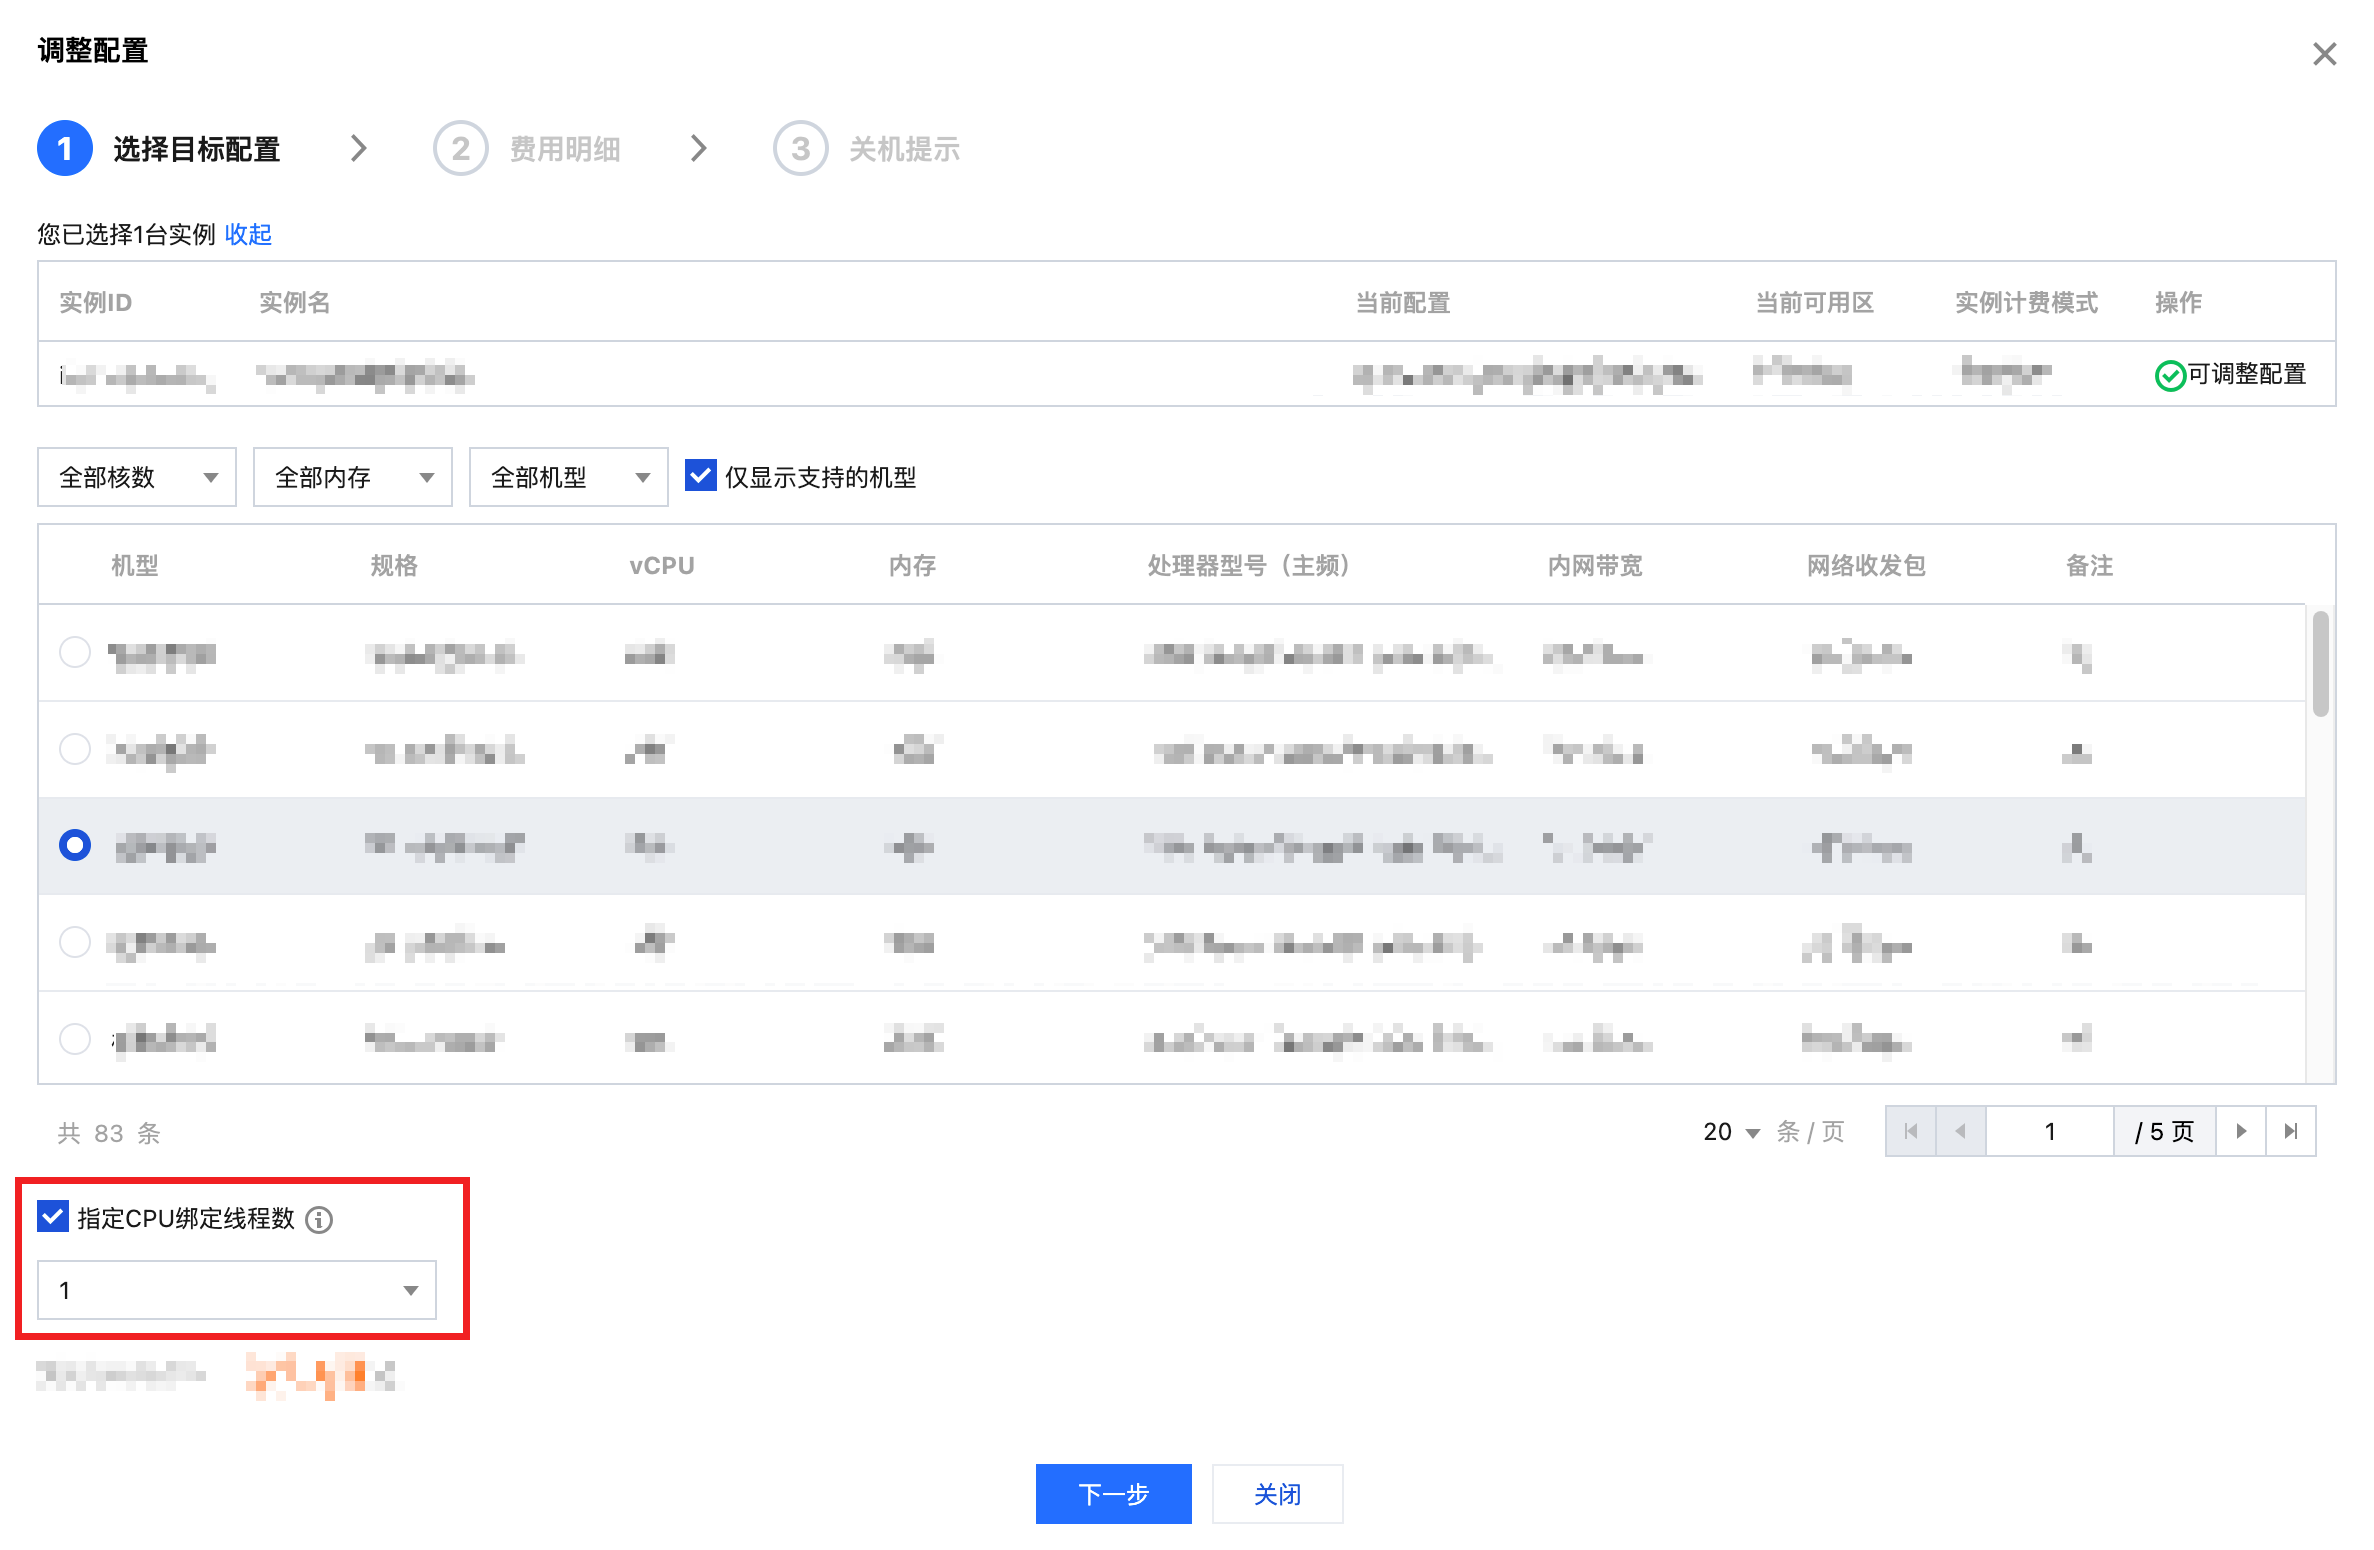This screenshot has width=2374, height=1550.
Task: Click step 1 number circle icon
Action: point(65,149)
